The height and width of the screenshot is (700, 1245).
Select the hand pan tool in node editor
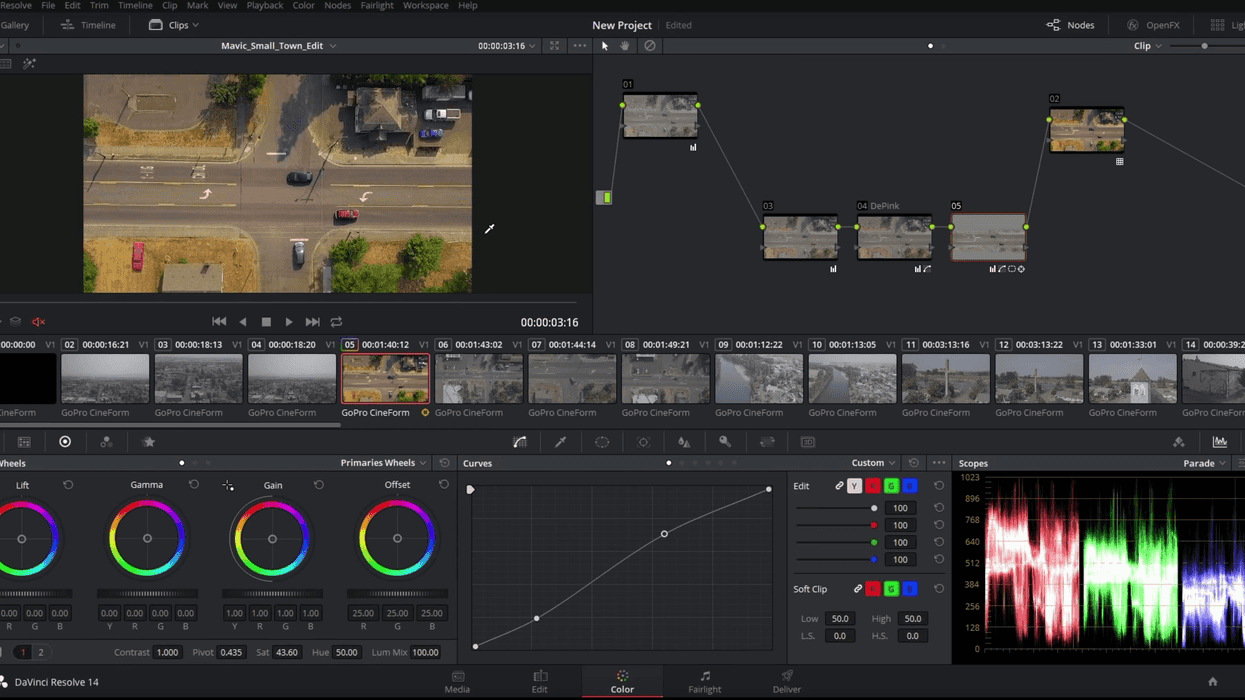pos(625,46)
